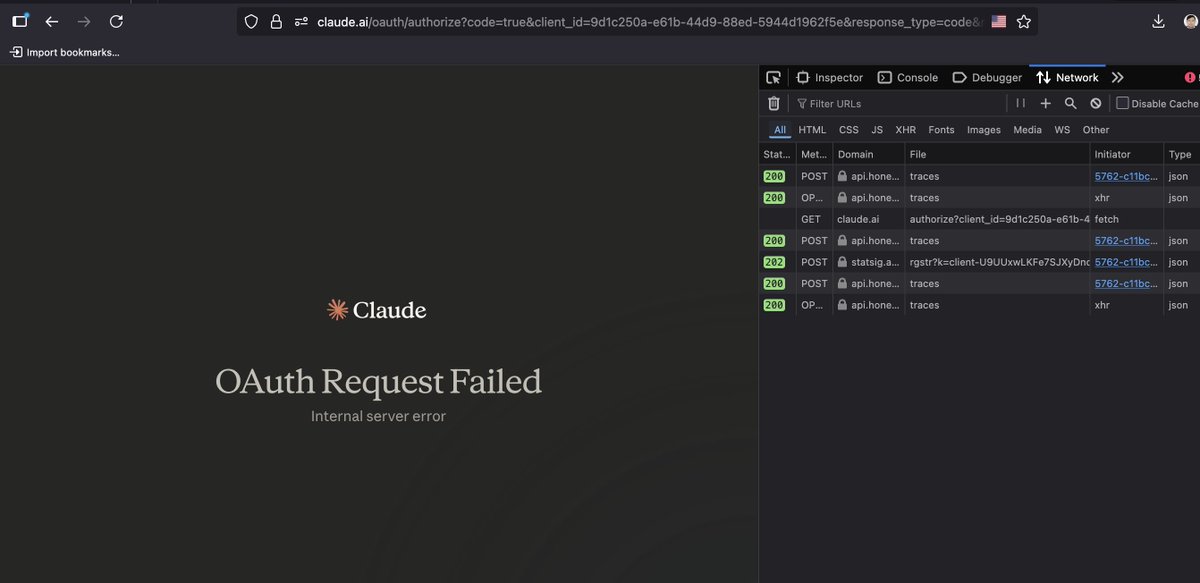The width and height of the screenshot is (1200, 583).
Task: Switch to the Console tab
Action: click(x=908, y=77)
